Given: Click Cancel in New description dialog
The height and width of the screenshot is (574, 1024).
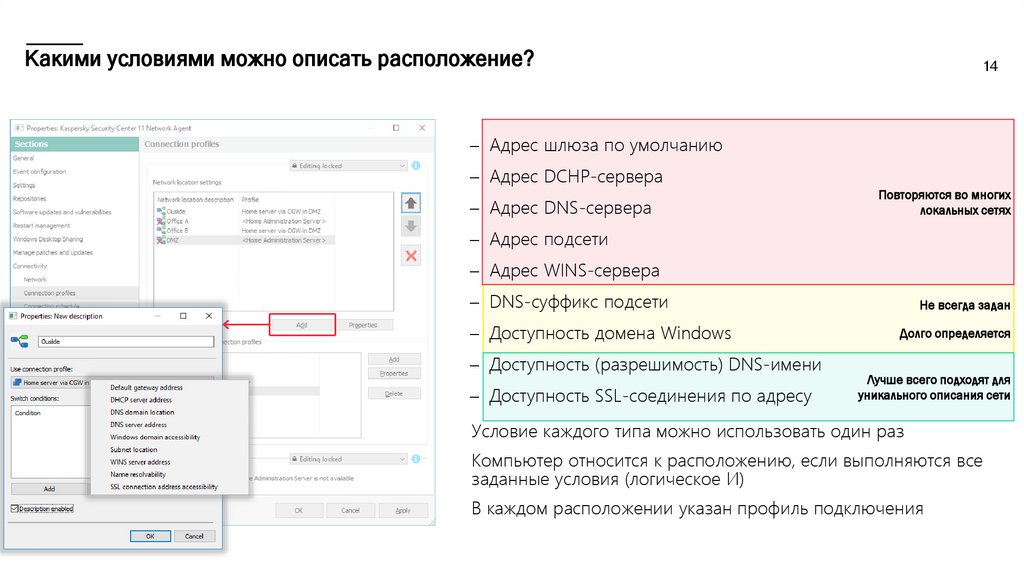Looking at the screenshot, I should pyautogui.click(x=194, y=536).
